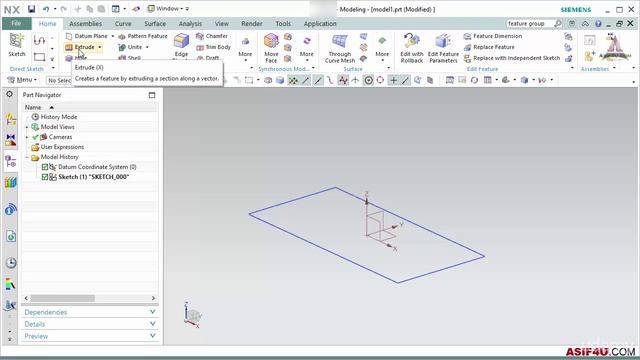
Task: Open the Menu dropdown
Action: pos(22,80)
